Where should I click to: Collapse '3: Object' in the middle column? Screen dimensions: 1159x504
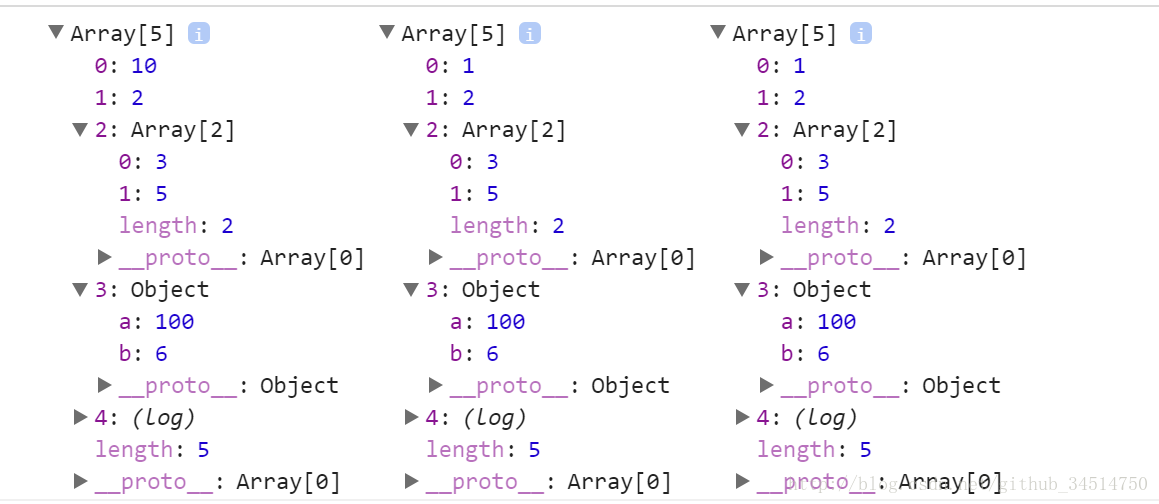pyautogui.click(x=411, y=289)
